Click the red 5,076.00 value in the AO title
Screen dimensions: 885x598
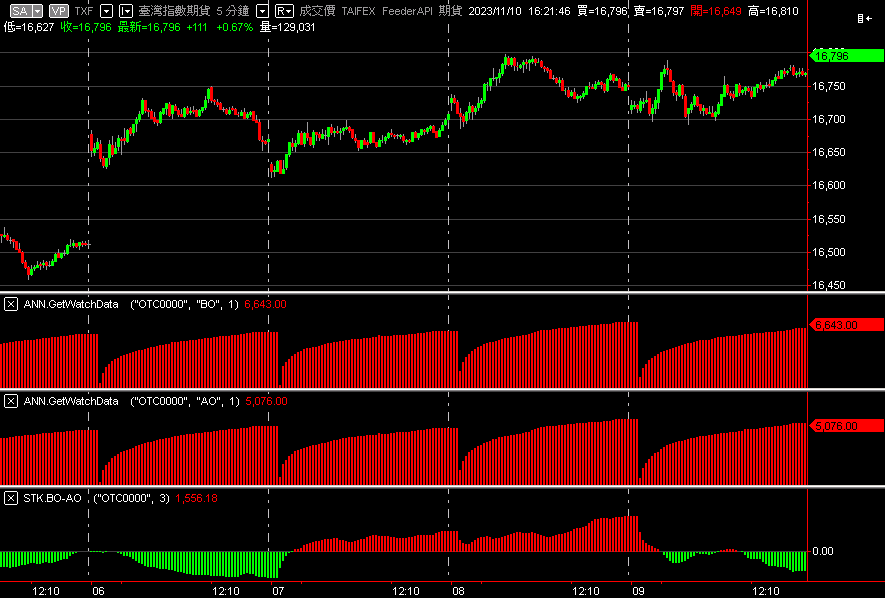coord(266,402)
